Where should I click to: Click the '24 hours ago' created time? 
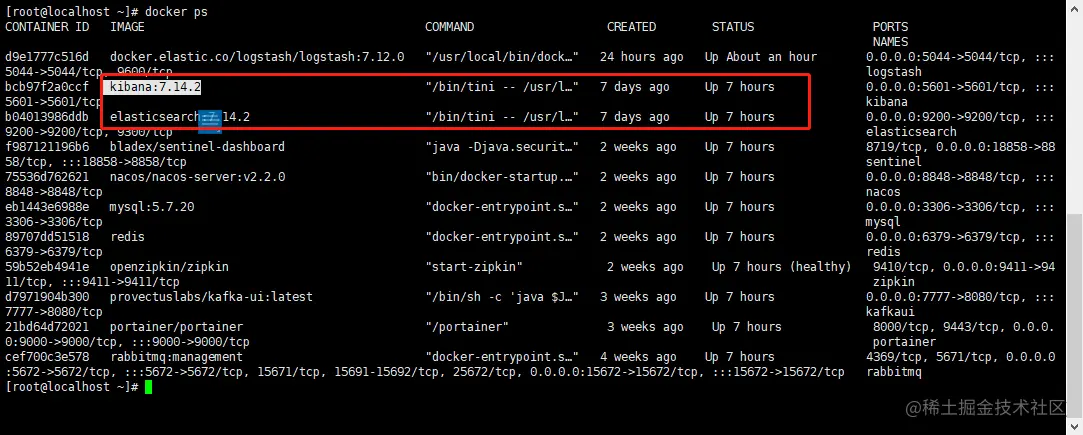click(x=642, y=57)
